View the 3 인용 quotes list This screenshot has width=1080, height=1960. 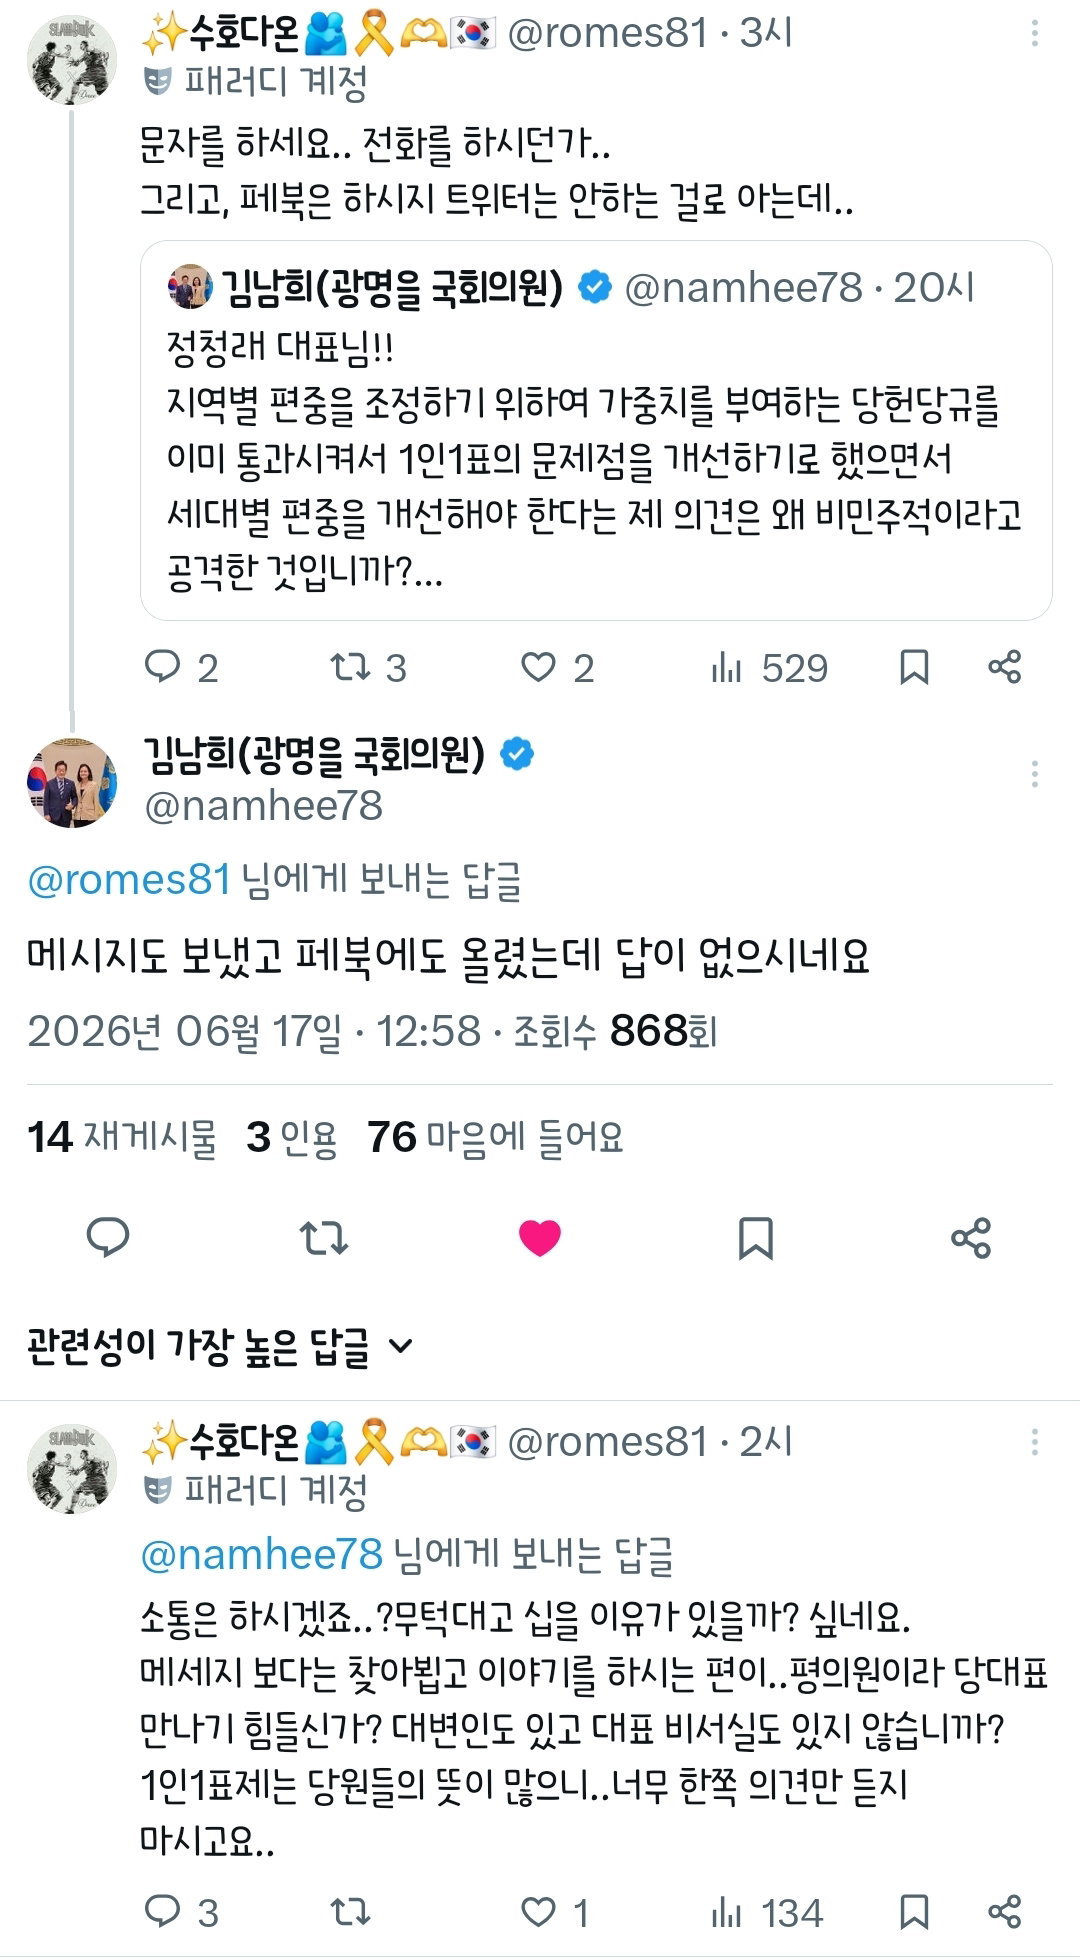pyautogui.click(x=292, y=1137)
